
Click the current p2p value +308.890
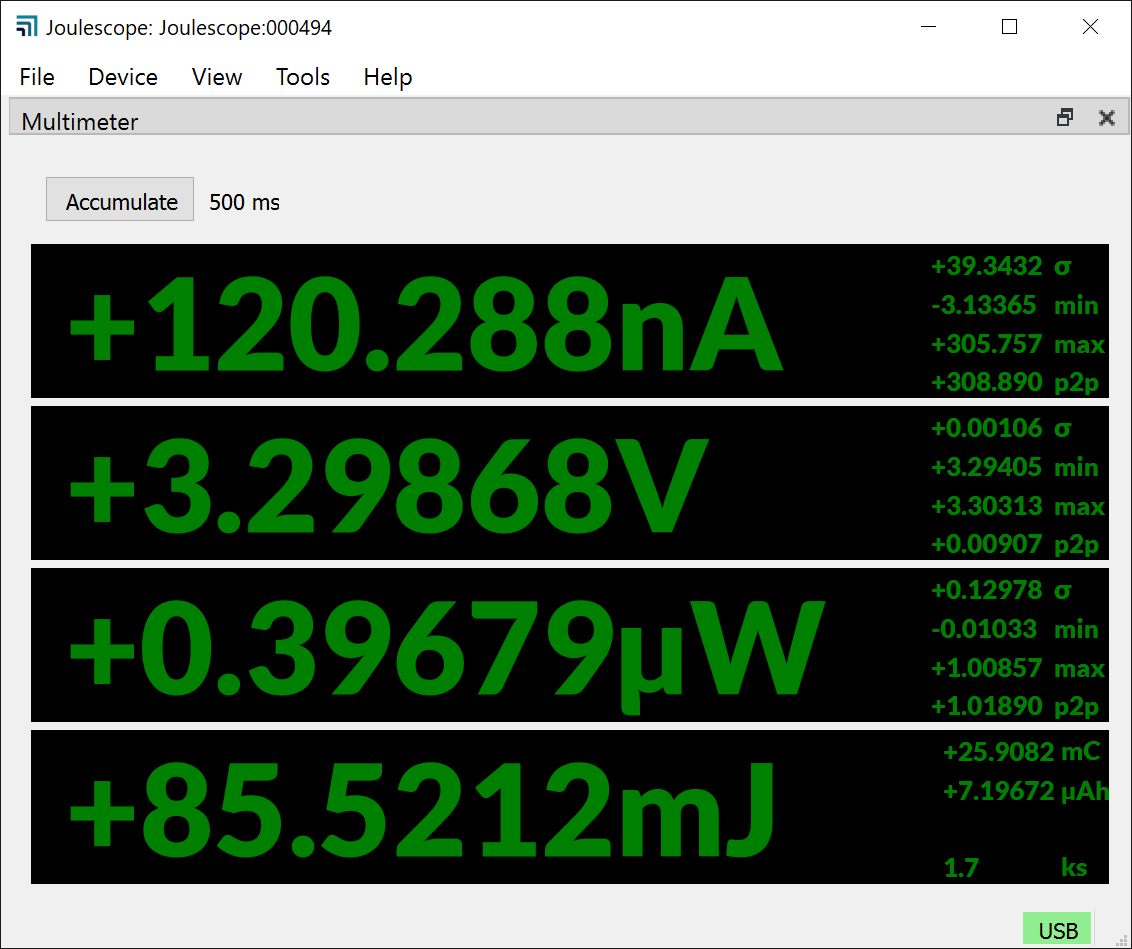(986, 382)
